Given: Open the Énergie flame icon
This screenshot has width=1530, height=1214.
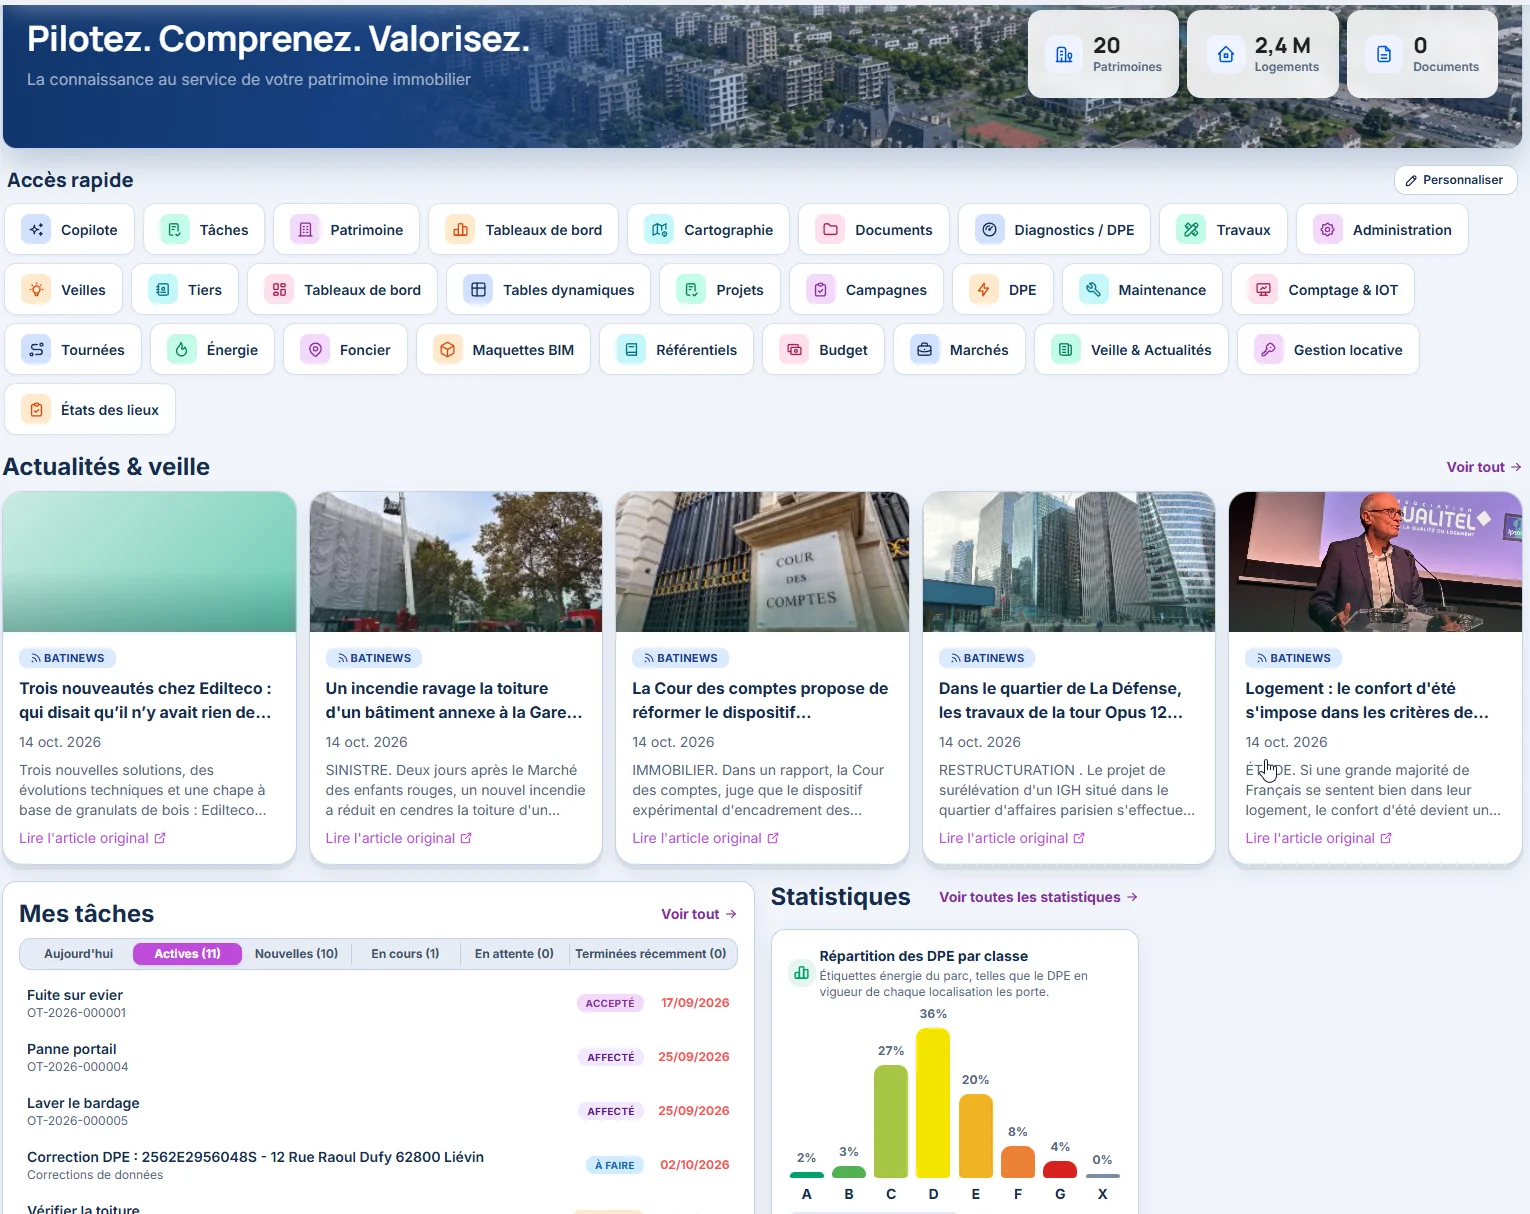Looking at the screenshot, I should point(181,350).
